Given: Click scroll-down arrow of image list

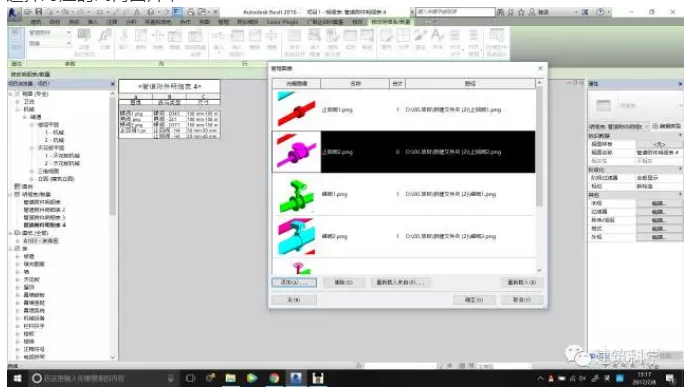Looking at the screenshot, I should [x=539, y=270].
